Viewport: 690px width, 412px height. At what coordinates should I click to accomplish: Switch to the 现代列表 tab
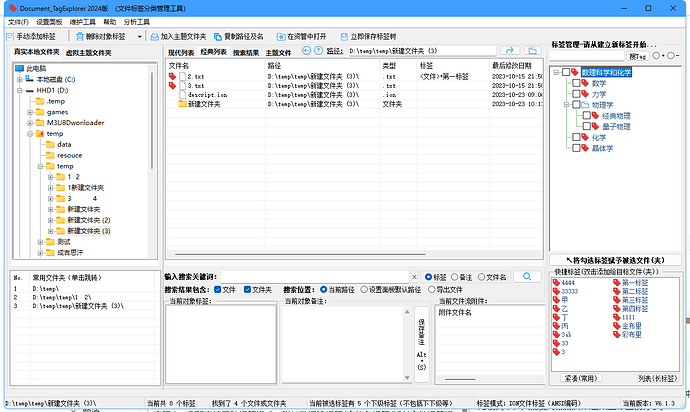[x=181, y=52]
